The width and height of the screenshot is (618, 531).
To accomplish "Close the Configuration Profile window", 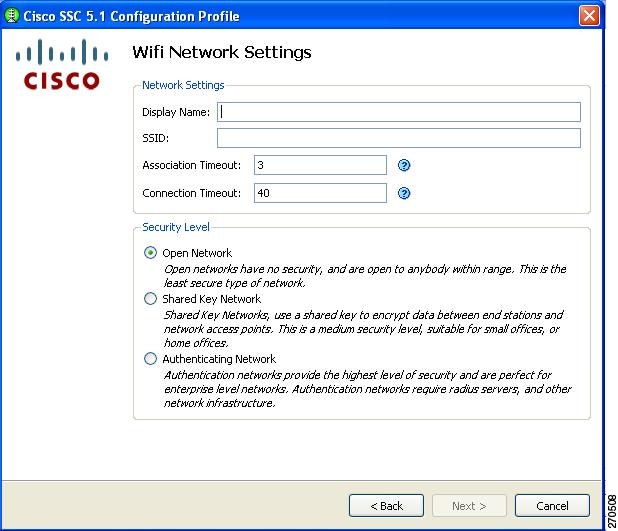I will [x=589, y=16].
